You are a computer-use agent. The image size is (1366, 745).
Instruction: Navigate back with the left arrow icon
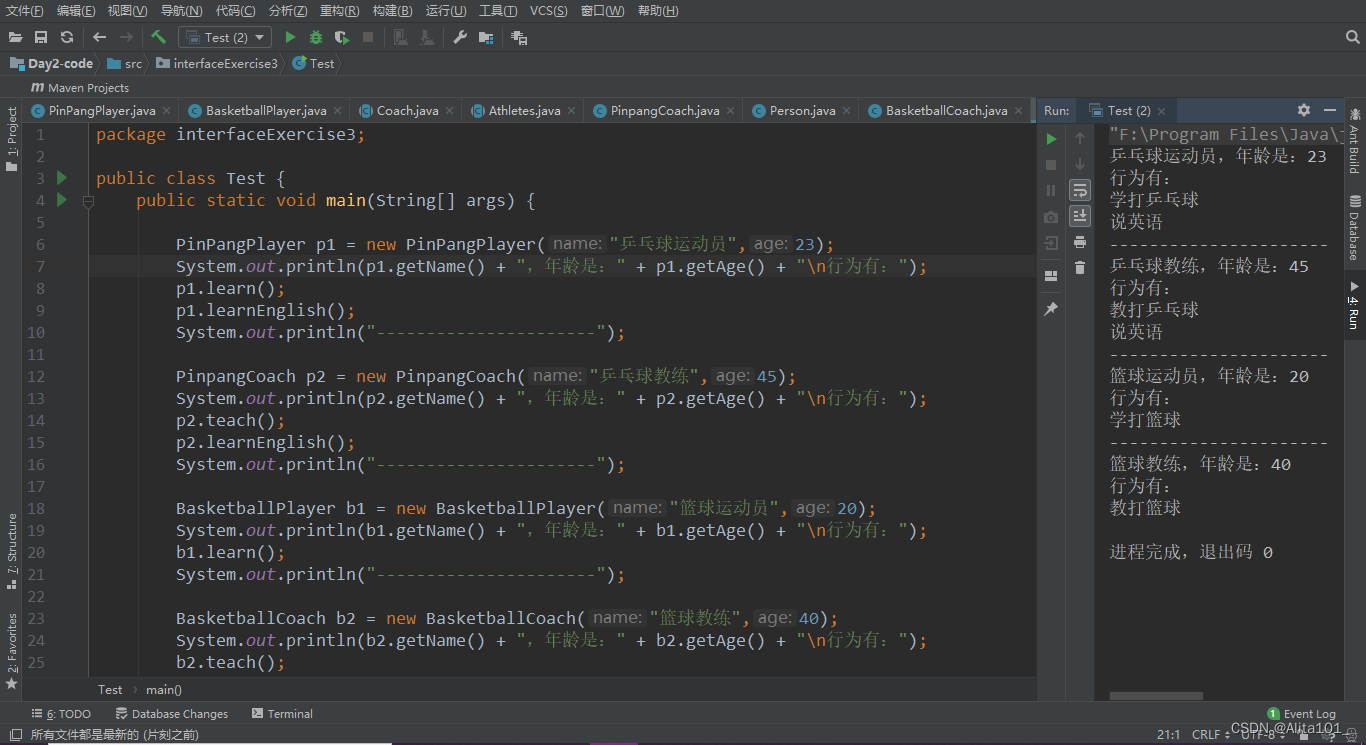[99, 37]
